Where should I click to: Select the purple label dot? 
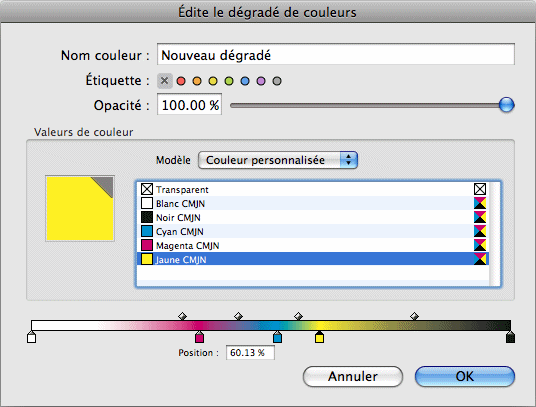tap(261, 81)
